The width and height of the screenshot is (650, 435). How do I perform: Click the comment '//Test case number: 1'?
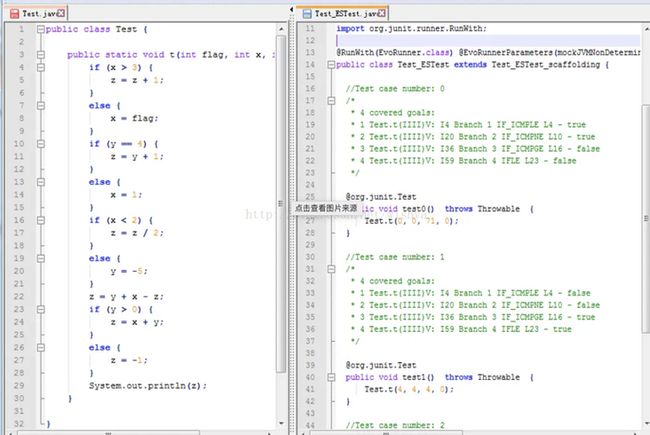(x=395, y=257)
